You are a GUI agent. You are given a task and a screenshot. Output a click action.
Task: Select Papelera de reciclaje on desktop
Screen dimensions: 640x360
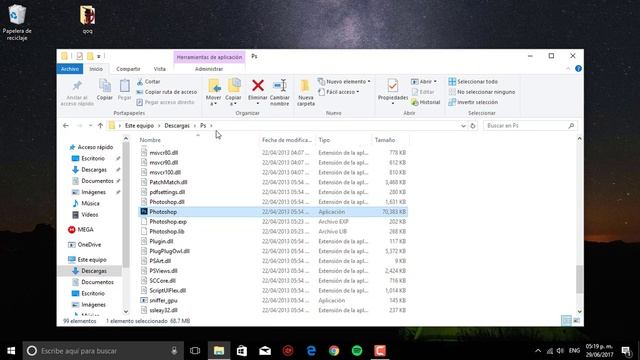click(17, 22)
